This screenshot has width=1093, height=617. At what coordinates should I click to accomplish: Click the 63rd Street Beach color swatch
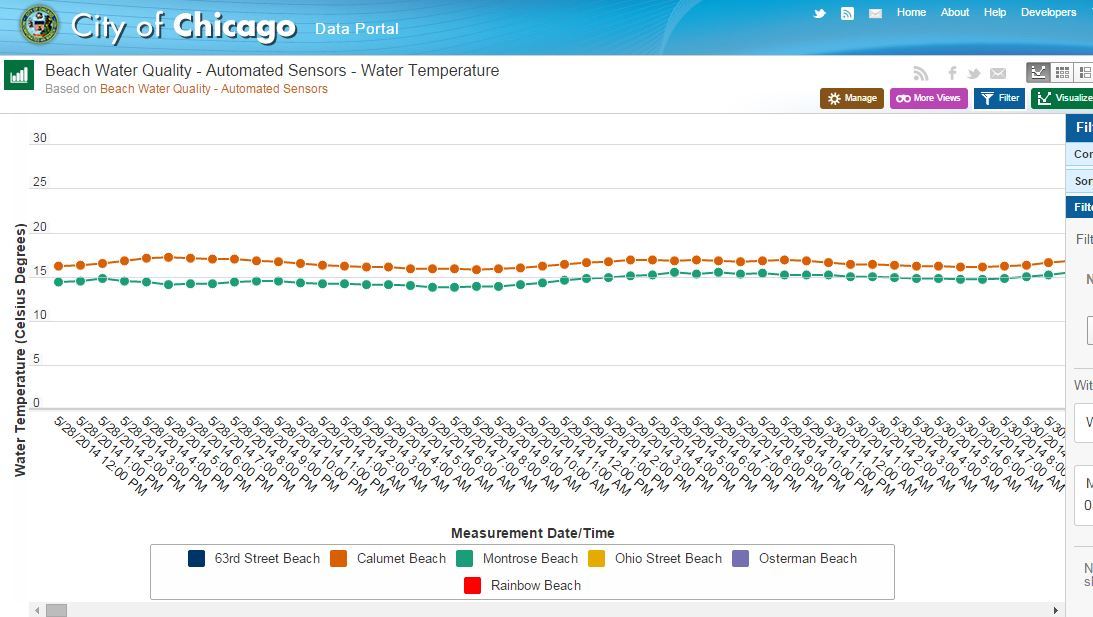pos(197,559)
